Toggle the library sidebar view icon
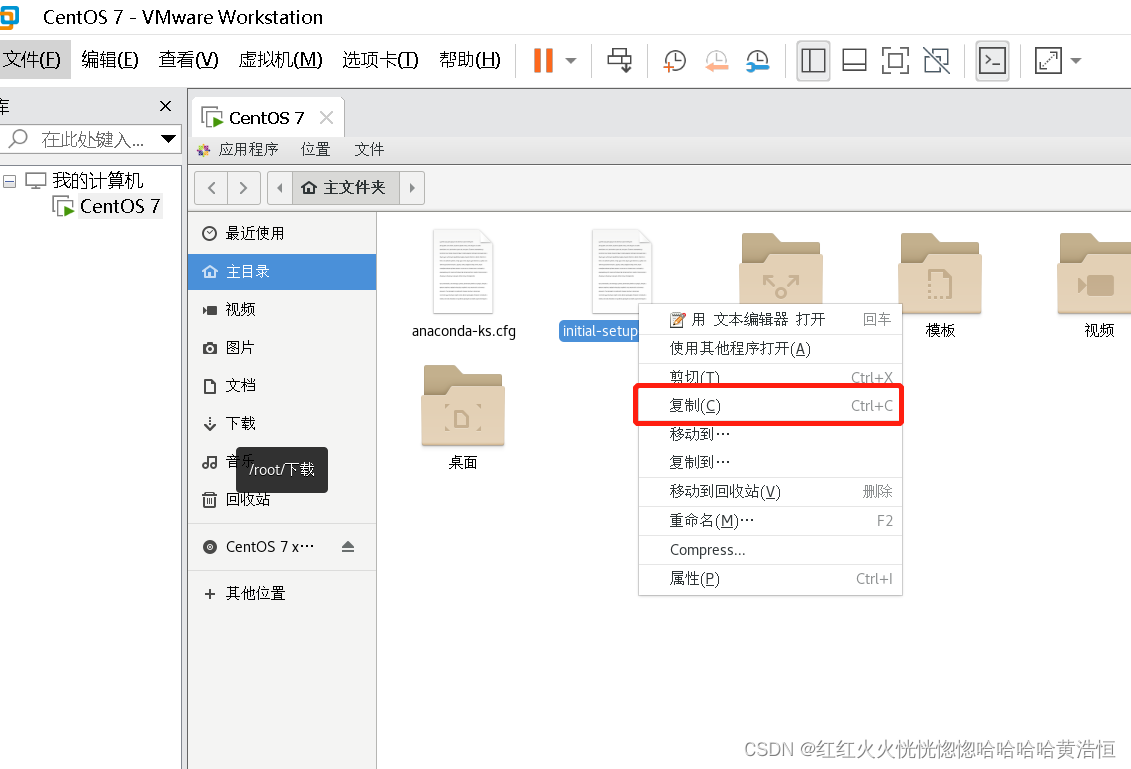Screen dimensions: 1131x769 point(813,61)
